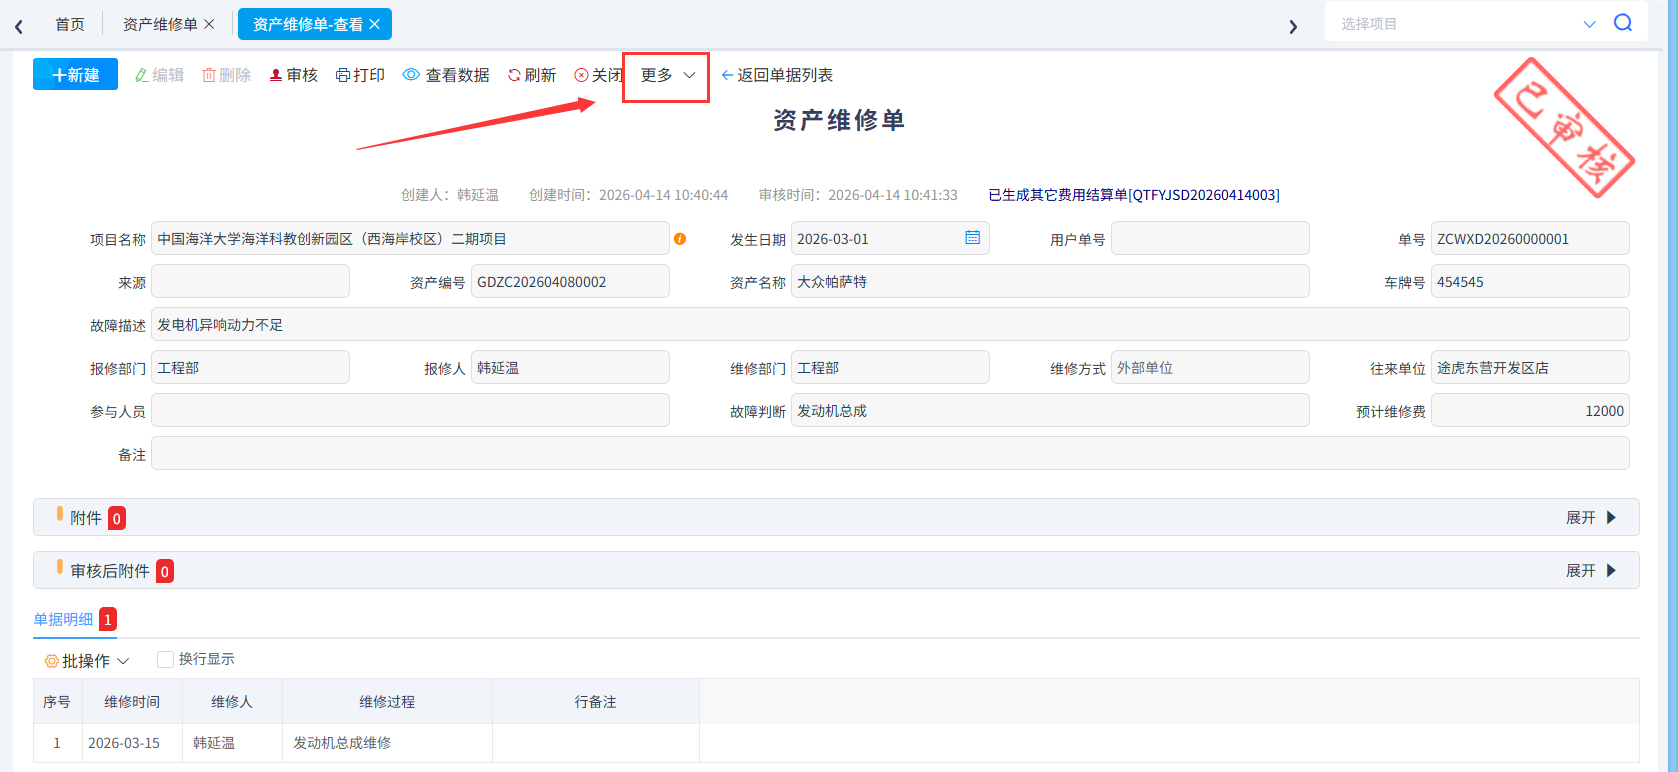
Task: Click the empty 备注 field
Action: [x=890, y=454]
